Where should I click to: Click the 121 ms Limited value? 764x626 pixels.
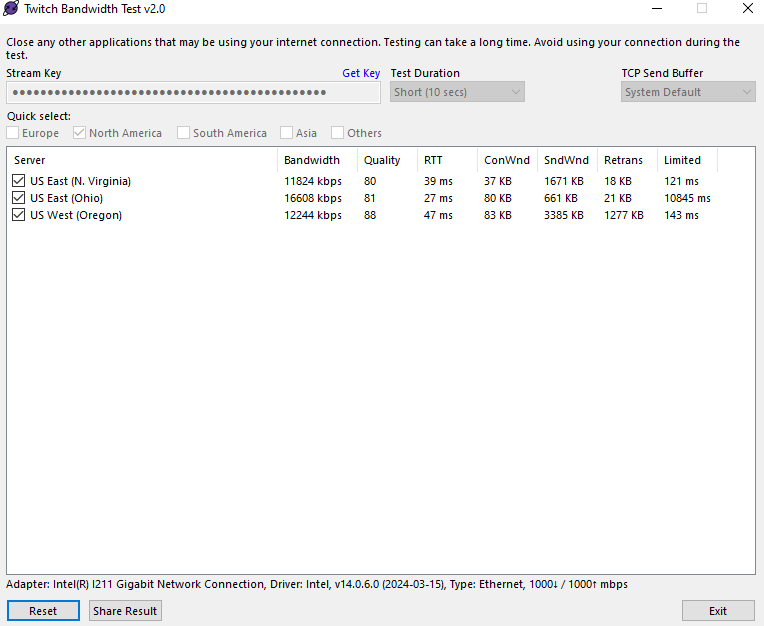[681, 181]
